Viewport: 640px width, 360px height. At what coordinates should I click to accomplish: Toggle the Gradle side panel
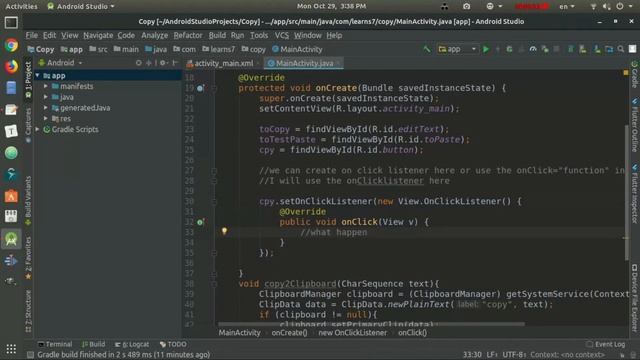tap(635, 74)
